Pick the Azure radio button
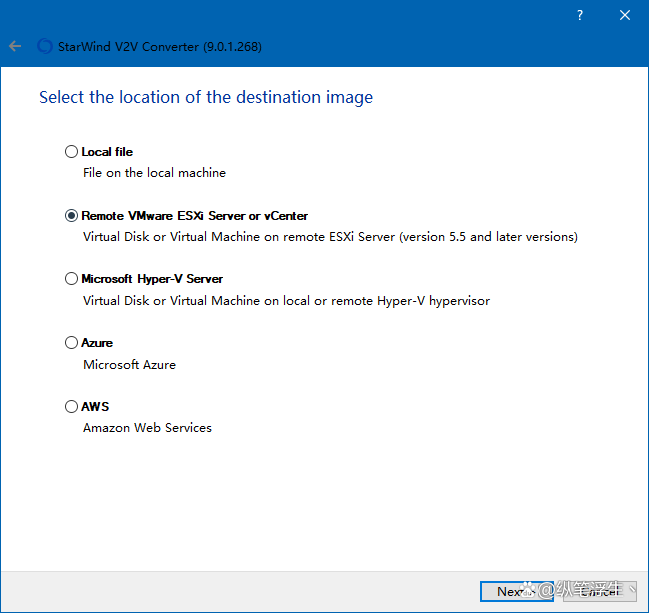 [71, 343]
